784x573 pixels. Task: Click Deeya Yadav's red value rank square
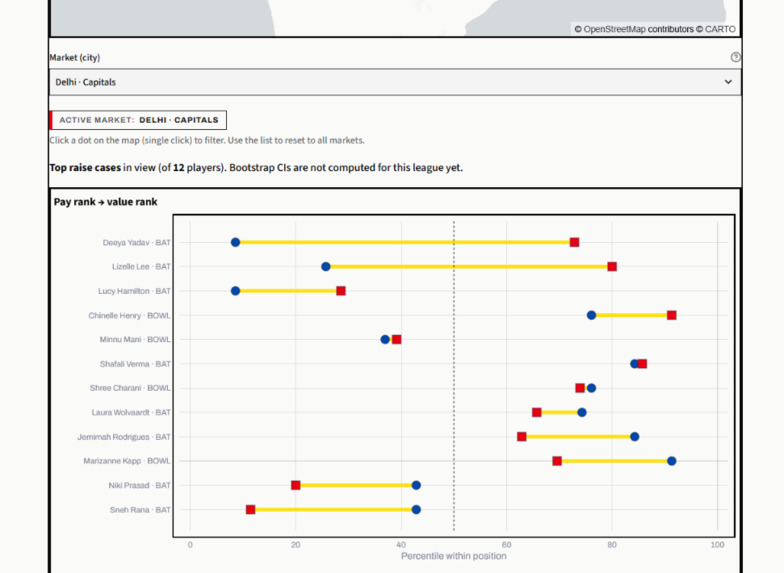(574, 242)
